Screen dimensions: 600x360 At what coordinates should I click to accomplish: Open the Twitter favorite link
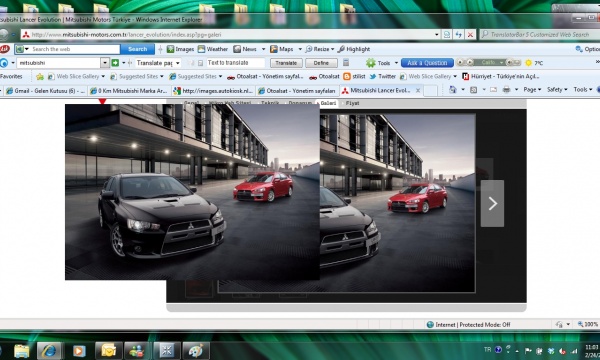click(383, 77)
